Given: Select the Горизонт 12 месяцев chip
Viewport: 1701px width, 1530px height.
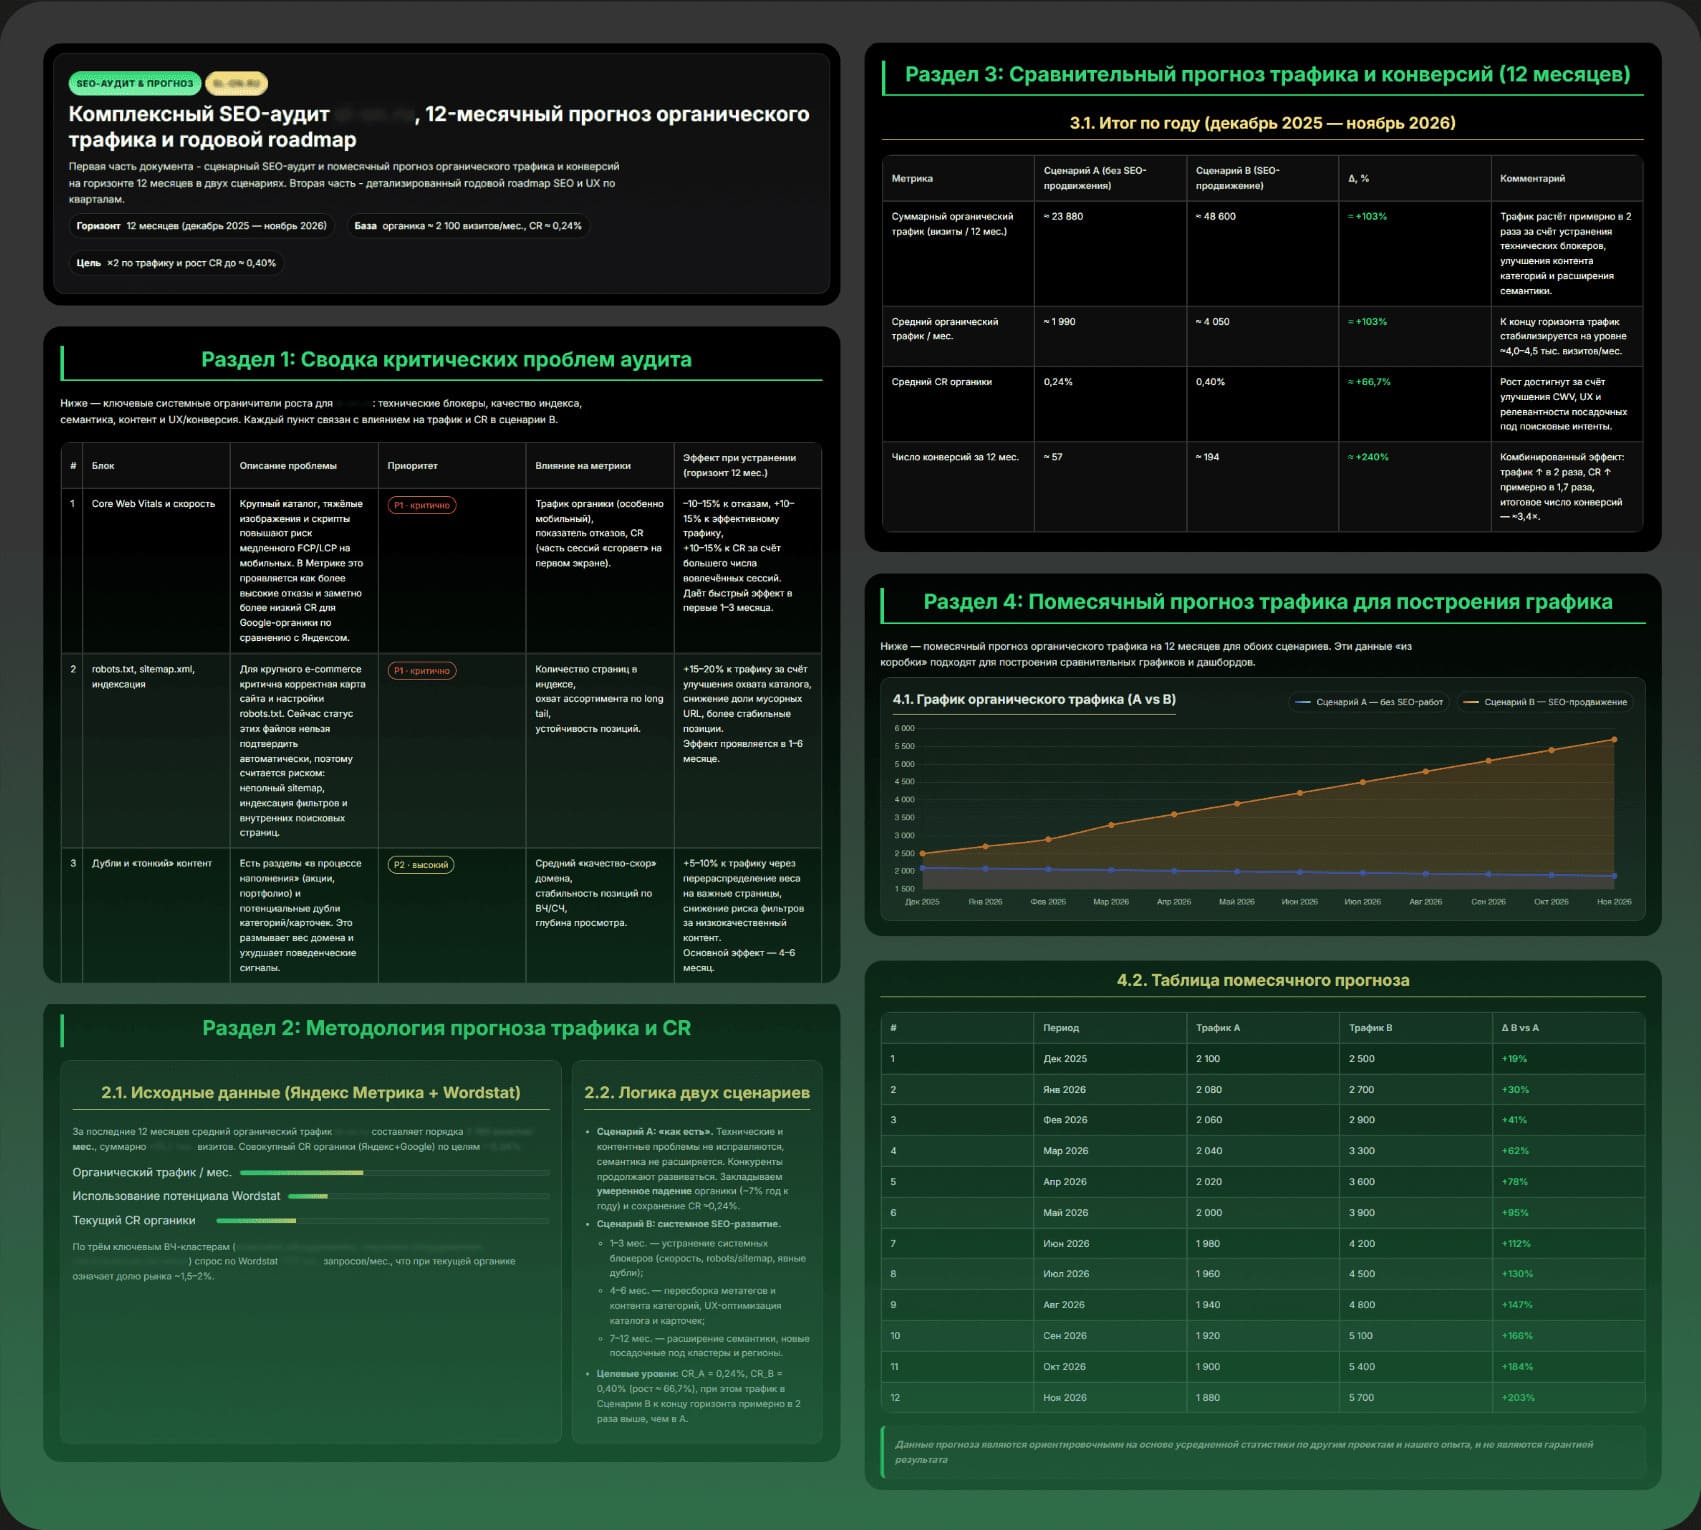Looking at the screenshot, I should 202,226.
